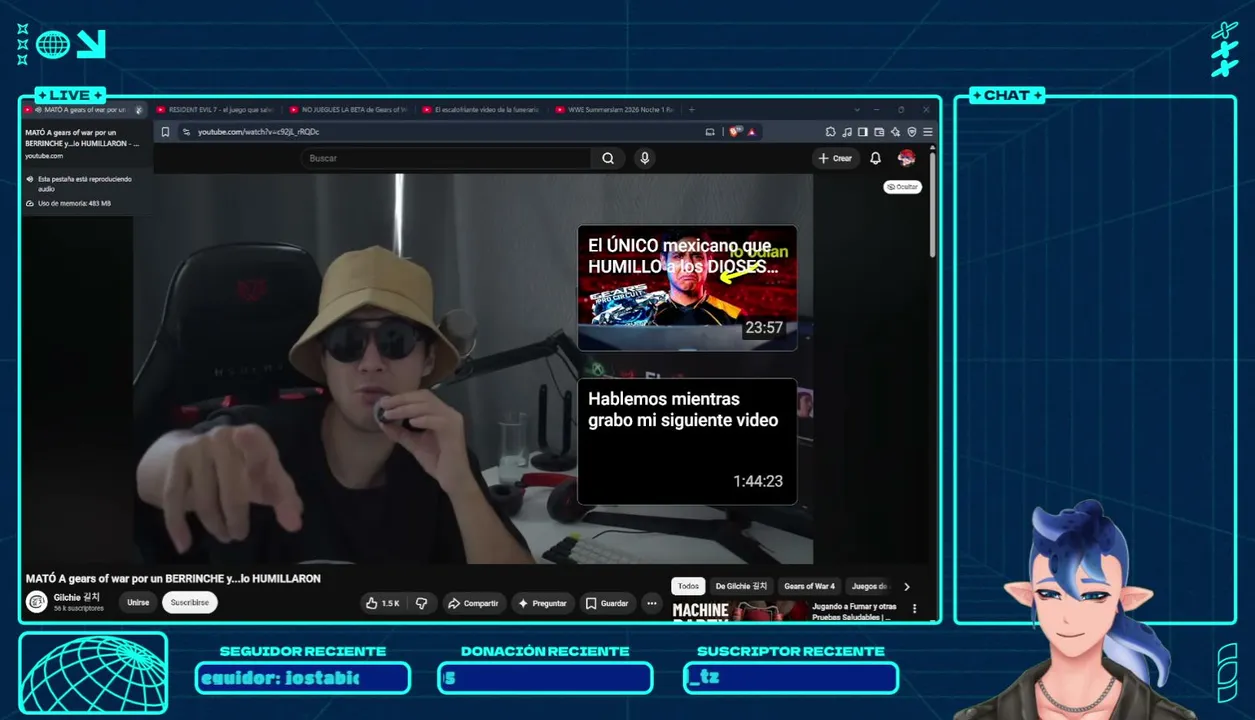Image resolution: width=1255 pixels, height=720 pixels.
Task: Select the De Gilchie filter chip
Action: click(741, 587)
